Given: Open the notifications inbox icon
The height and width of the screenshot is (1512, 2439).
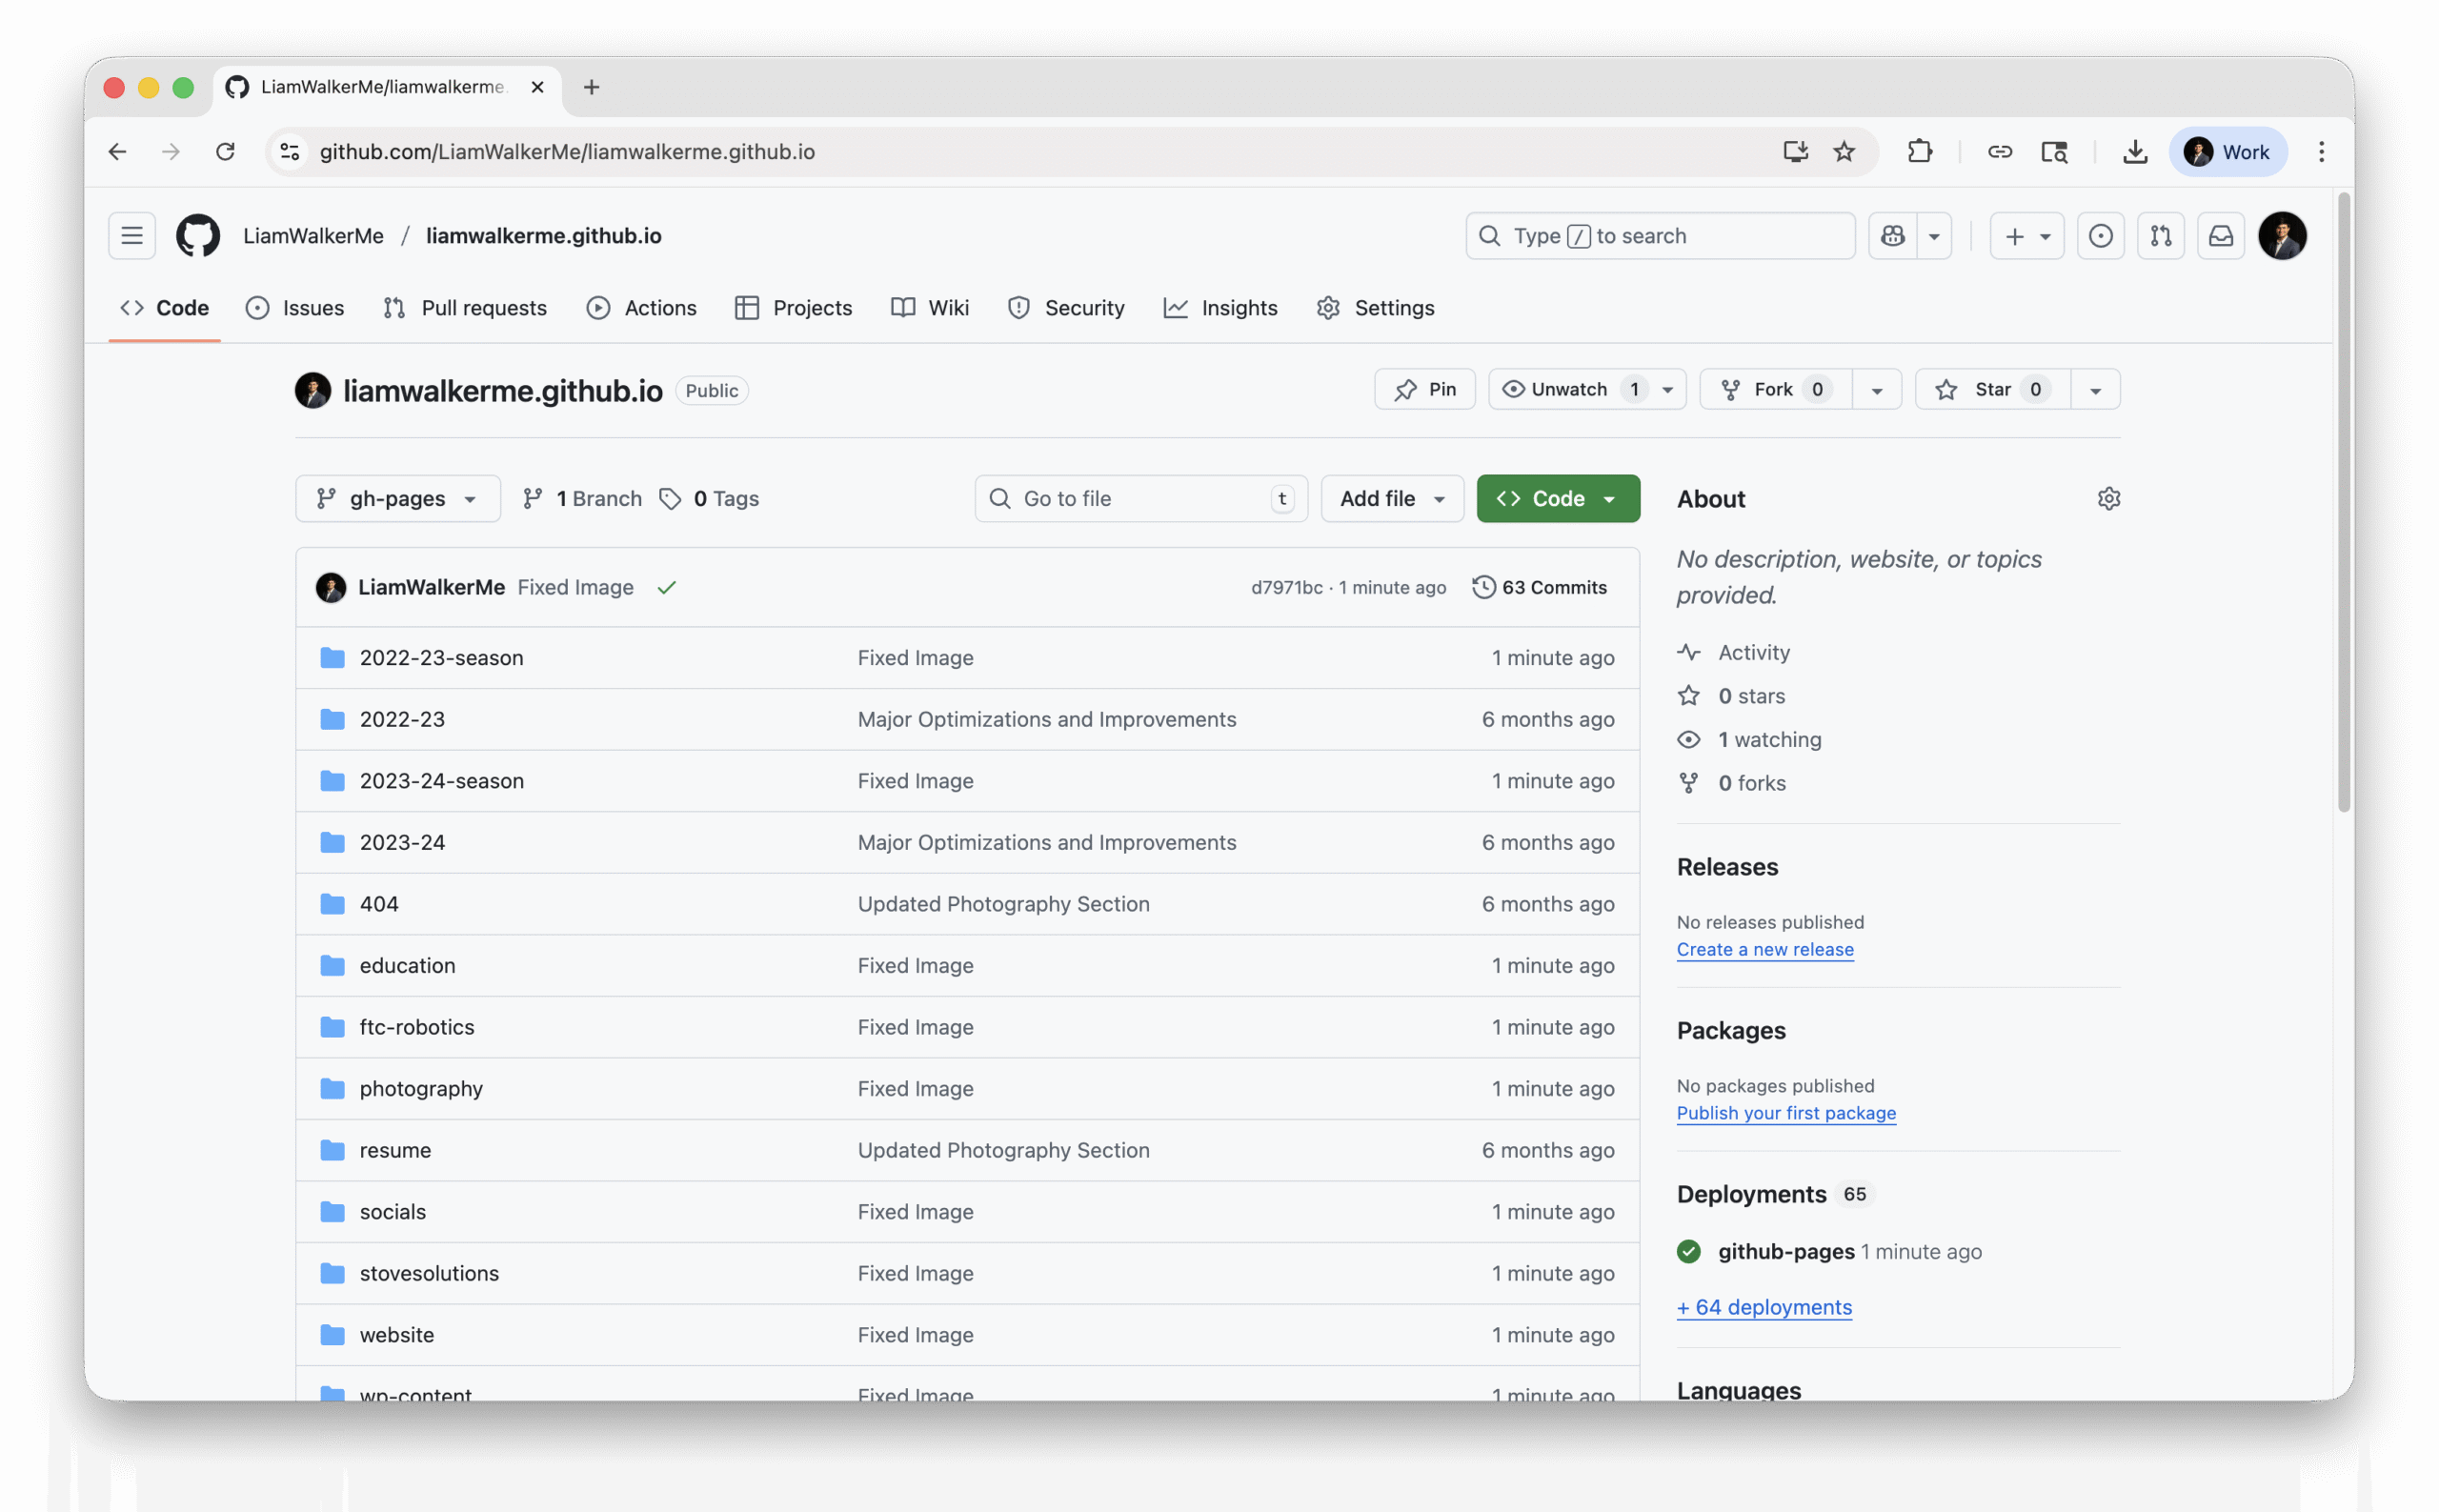Looking at the screenshot, I should [x=2220, y=236].
